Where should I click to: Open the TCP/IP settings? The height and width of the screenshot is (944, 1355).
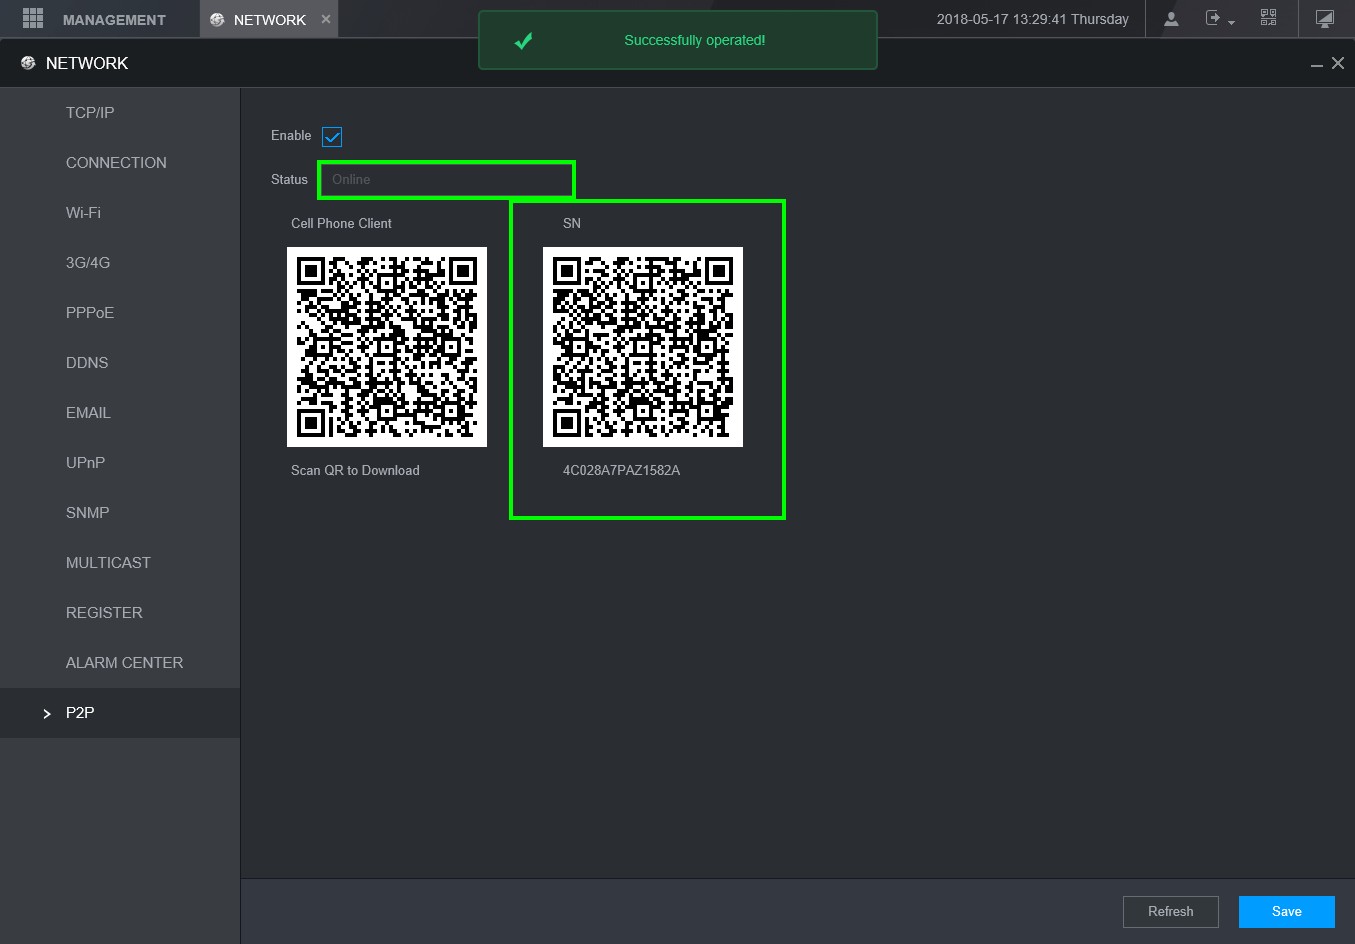tap(90, 113)
